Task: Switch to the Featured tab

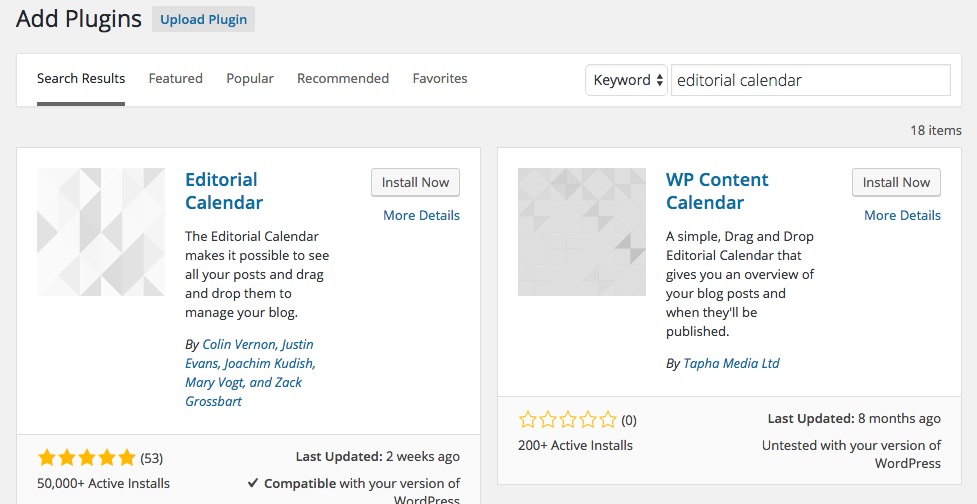Action: point(176,78)
